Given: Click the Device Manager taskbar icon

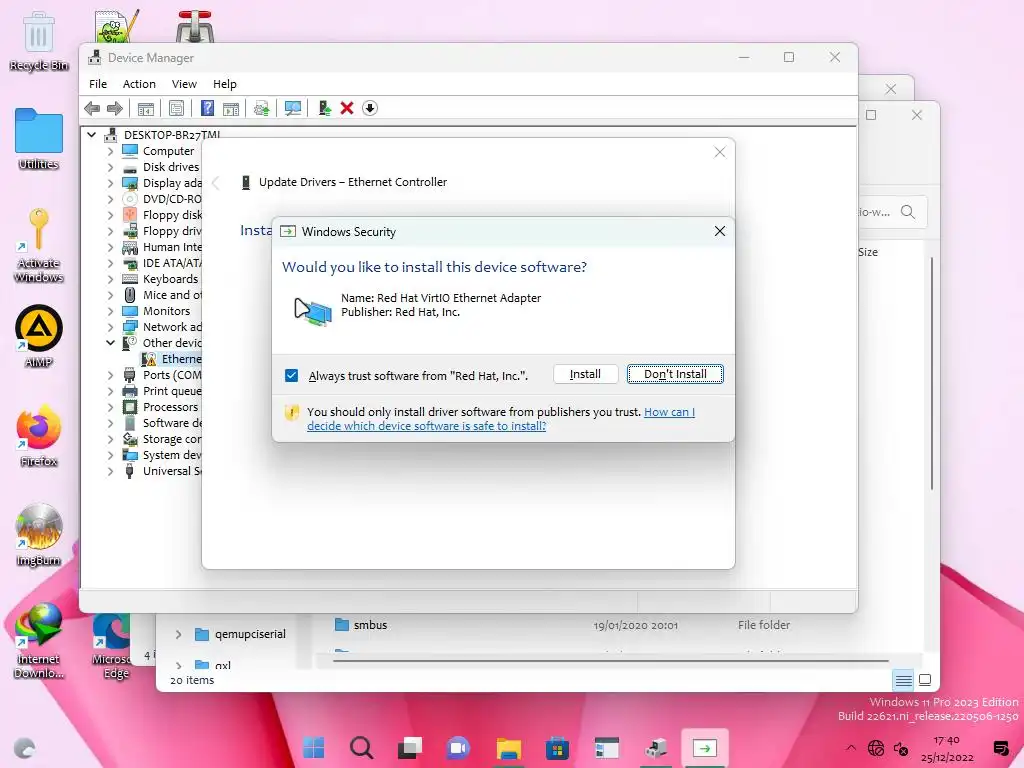Looking at the screenshot, I should (656, 748).
